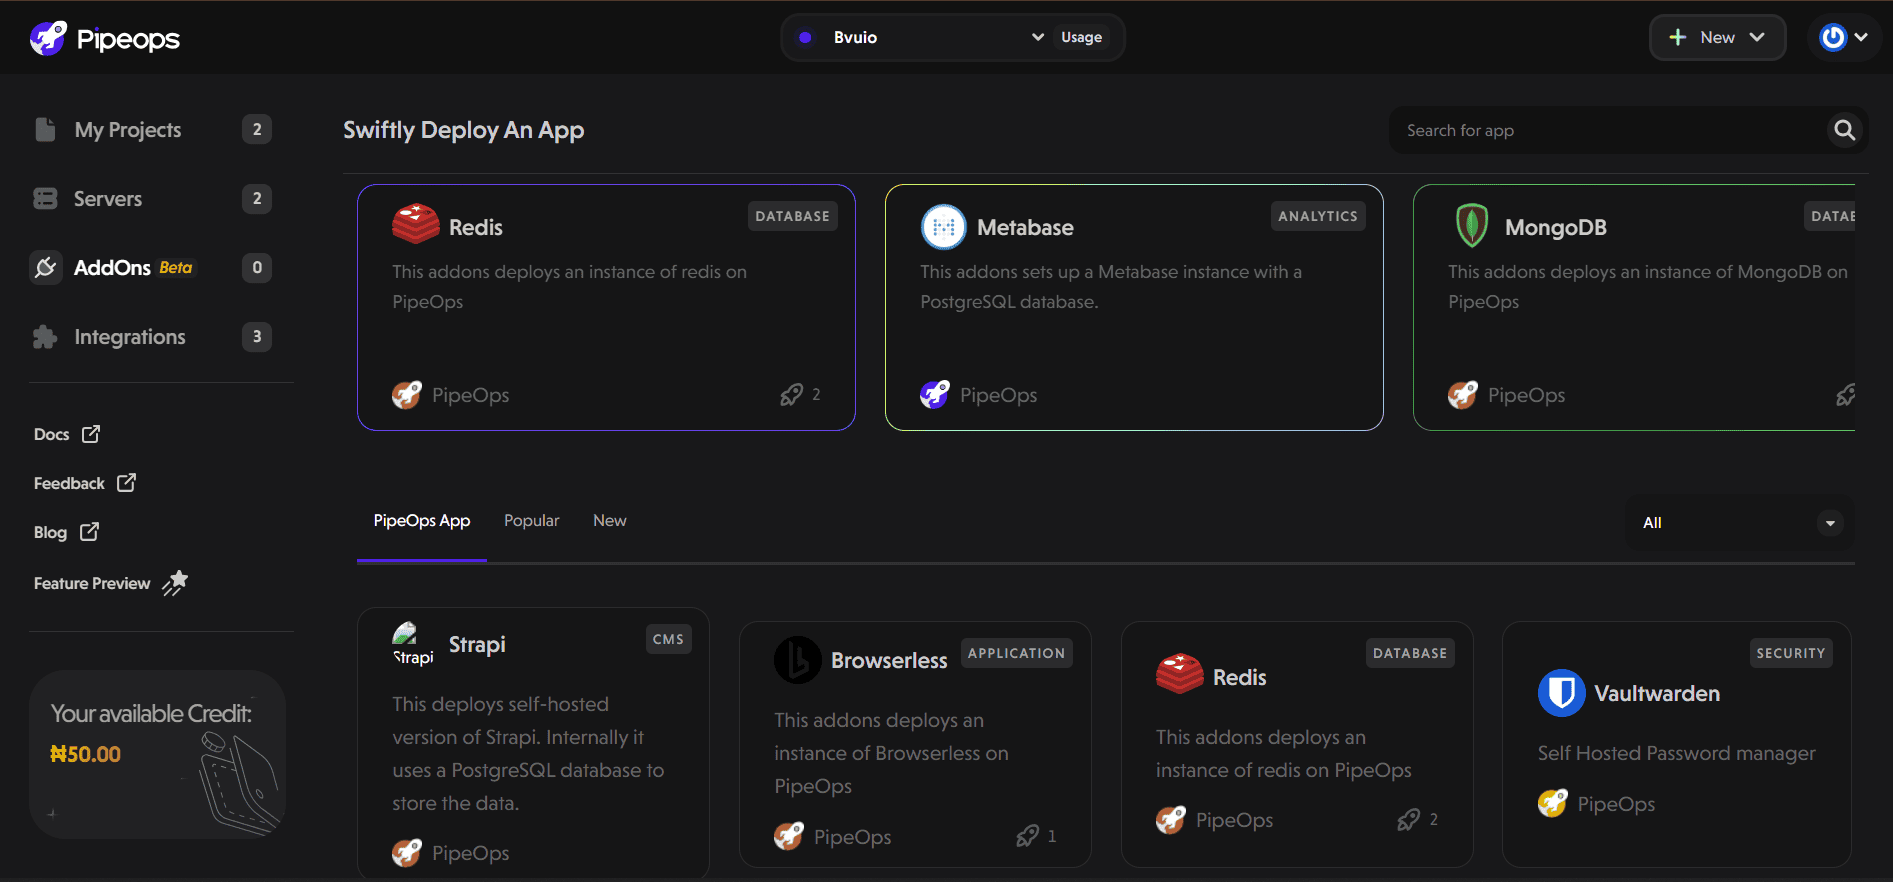Click the Pipeops rocket logo
This screenshot has height=882, width=1893.
48,38
